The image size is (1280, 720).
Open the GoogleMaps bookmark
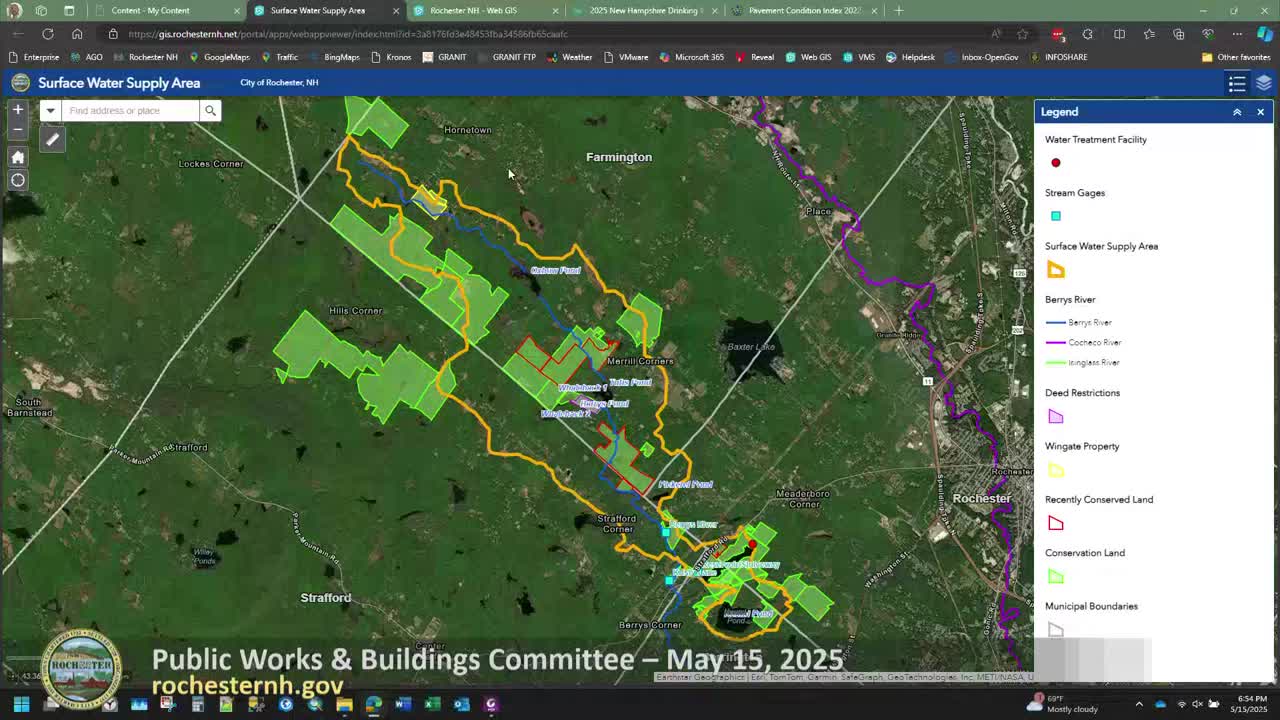219,57
